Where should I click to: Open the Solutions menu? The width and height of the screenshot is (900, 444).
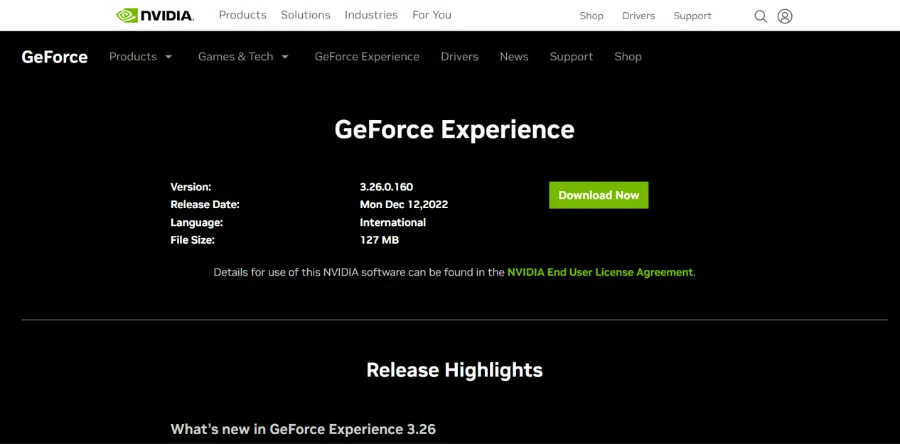305,15
